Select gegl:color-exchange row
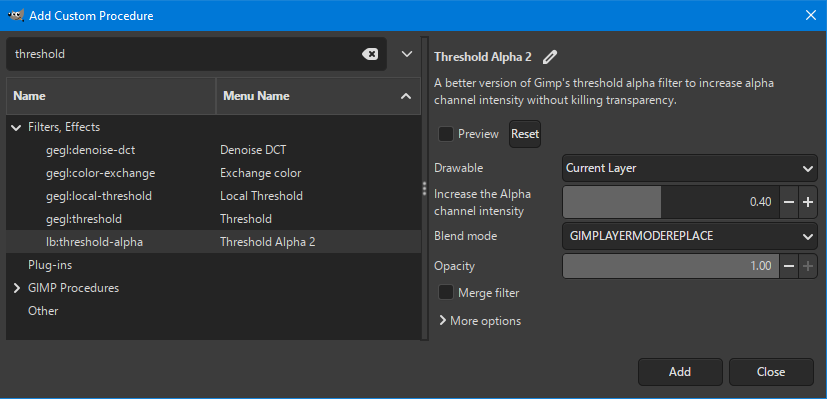Viewport: 827px width, 399px height. [213, 173]
